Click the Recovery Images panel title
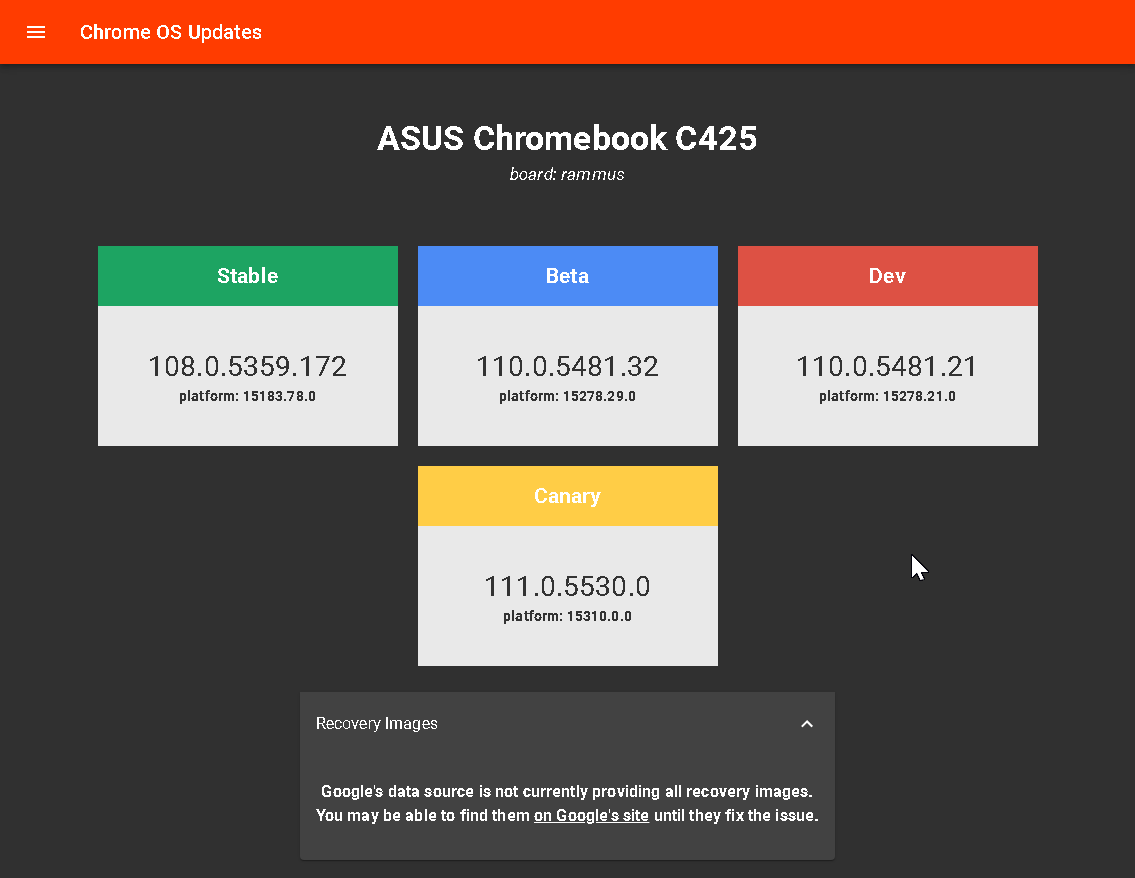The image size is (1135, 878). (376, 723)
